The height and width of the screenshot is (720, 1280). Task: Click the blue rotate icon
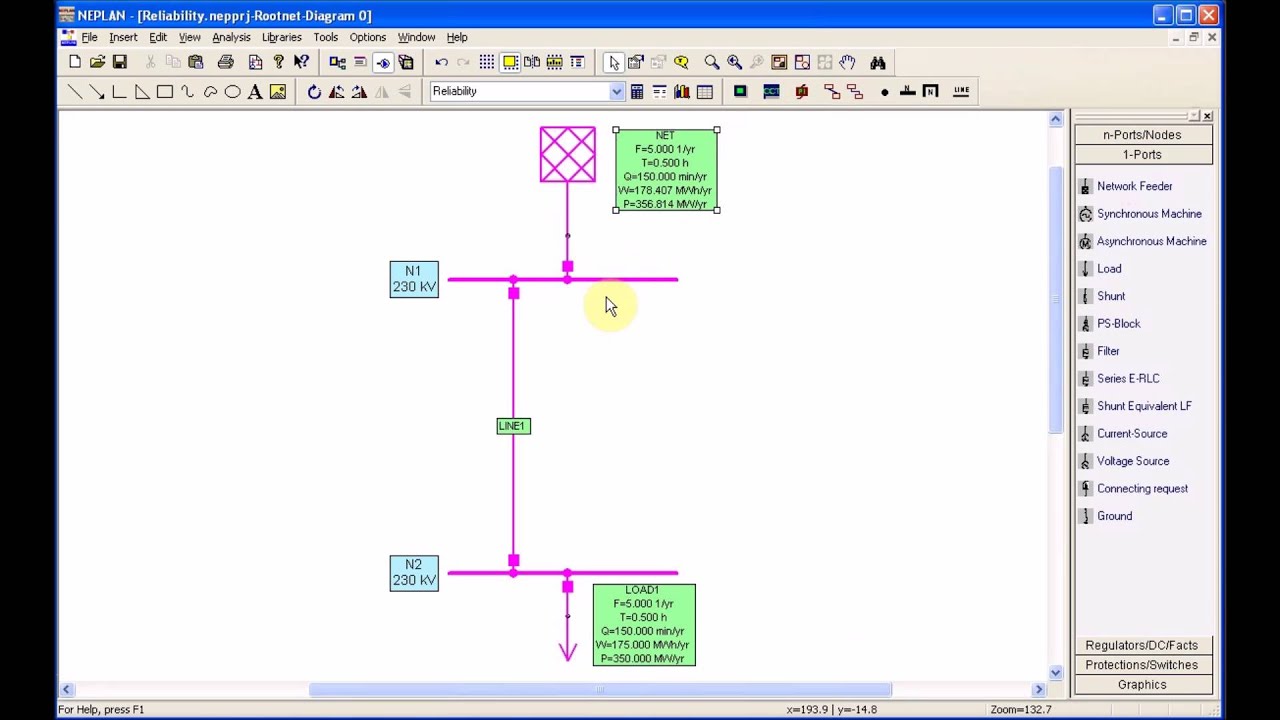[x=314, y=91]
